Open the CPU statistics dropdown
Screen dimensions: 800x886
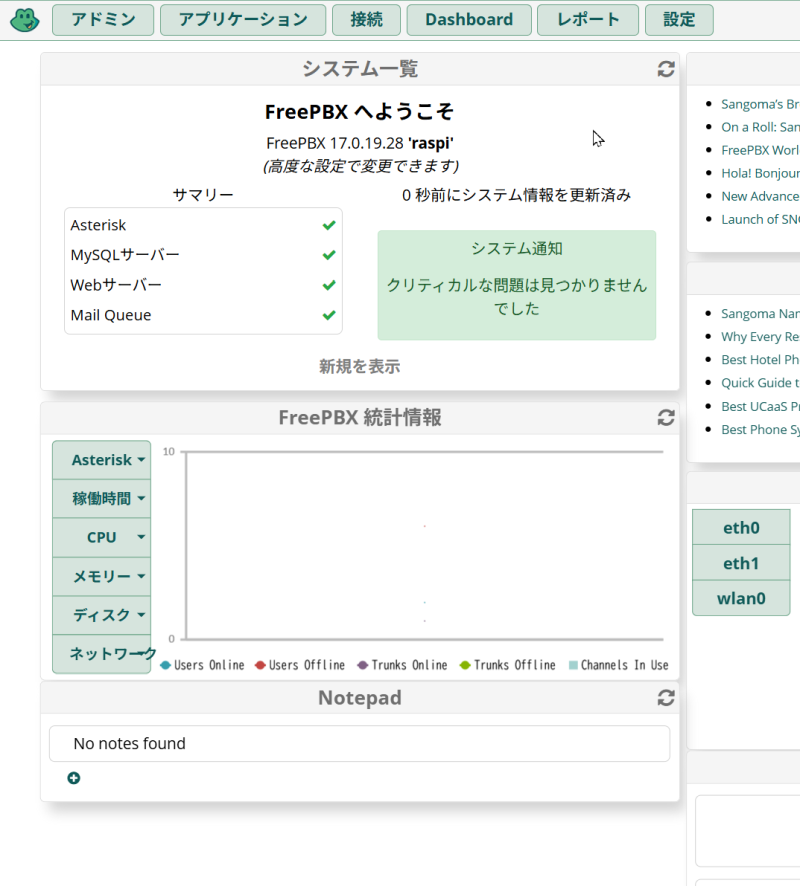tap(102, 537)
